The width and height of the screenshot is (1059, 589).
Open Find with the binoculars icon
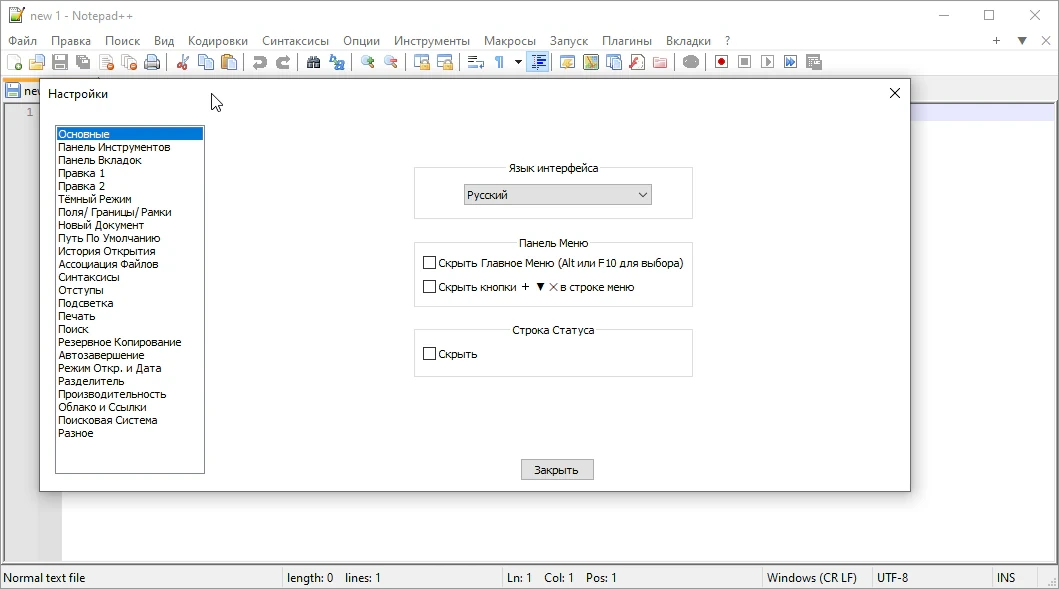tap(313, 62)
